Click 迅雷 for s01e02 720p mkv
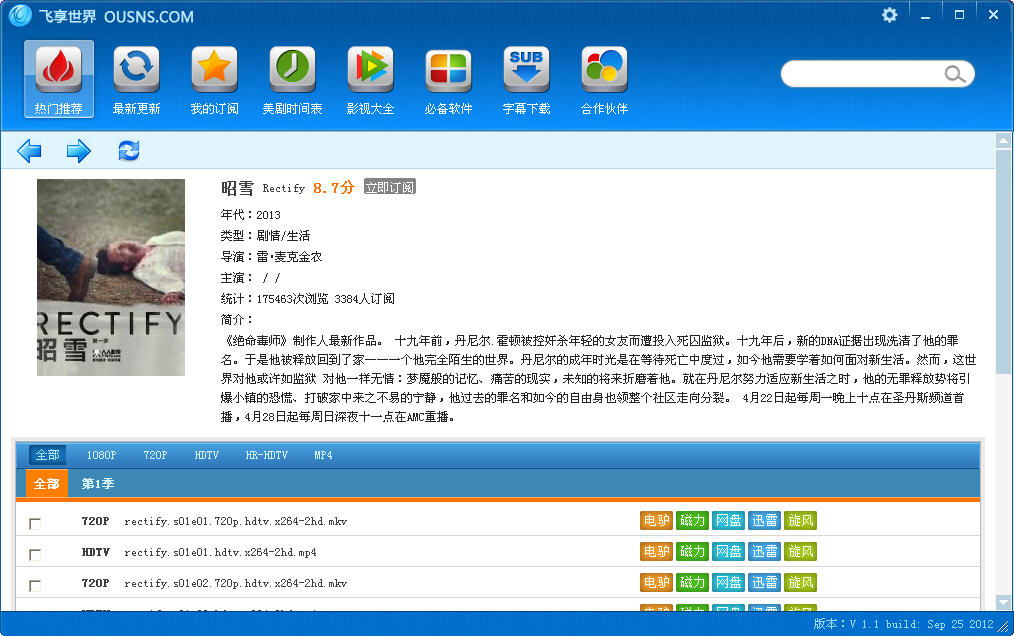This screenshot has height=636, width=1014. (764, 582)
